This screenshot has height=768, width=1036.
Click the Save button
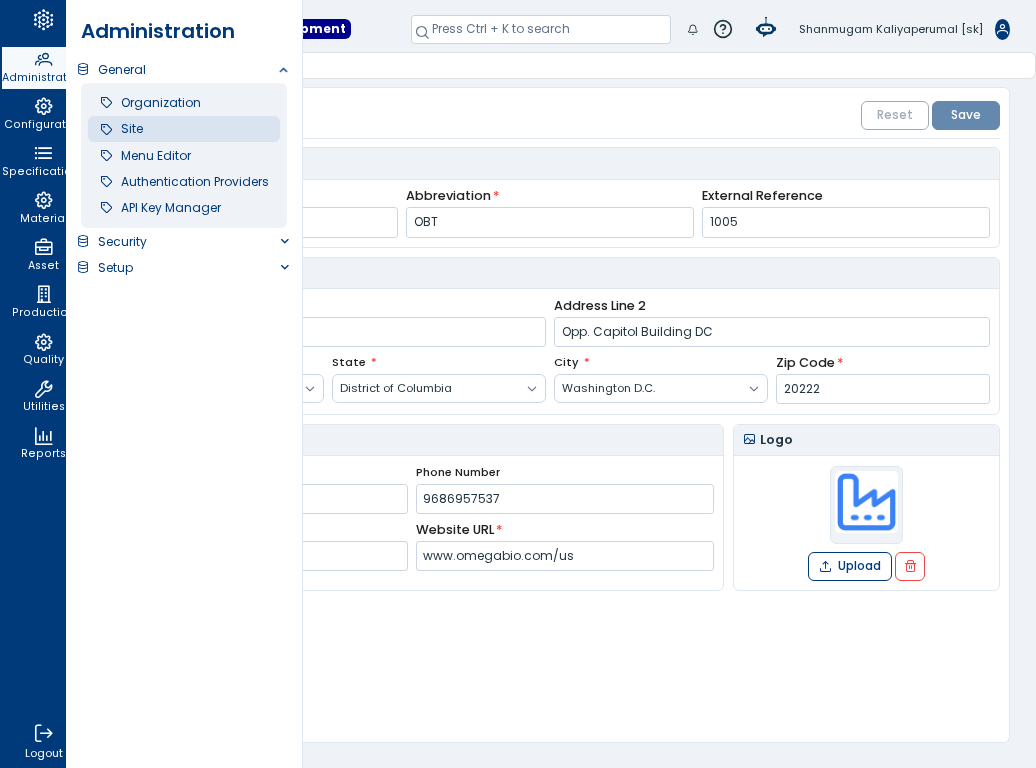point(965,116)
